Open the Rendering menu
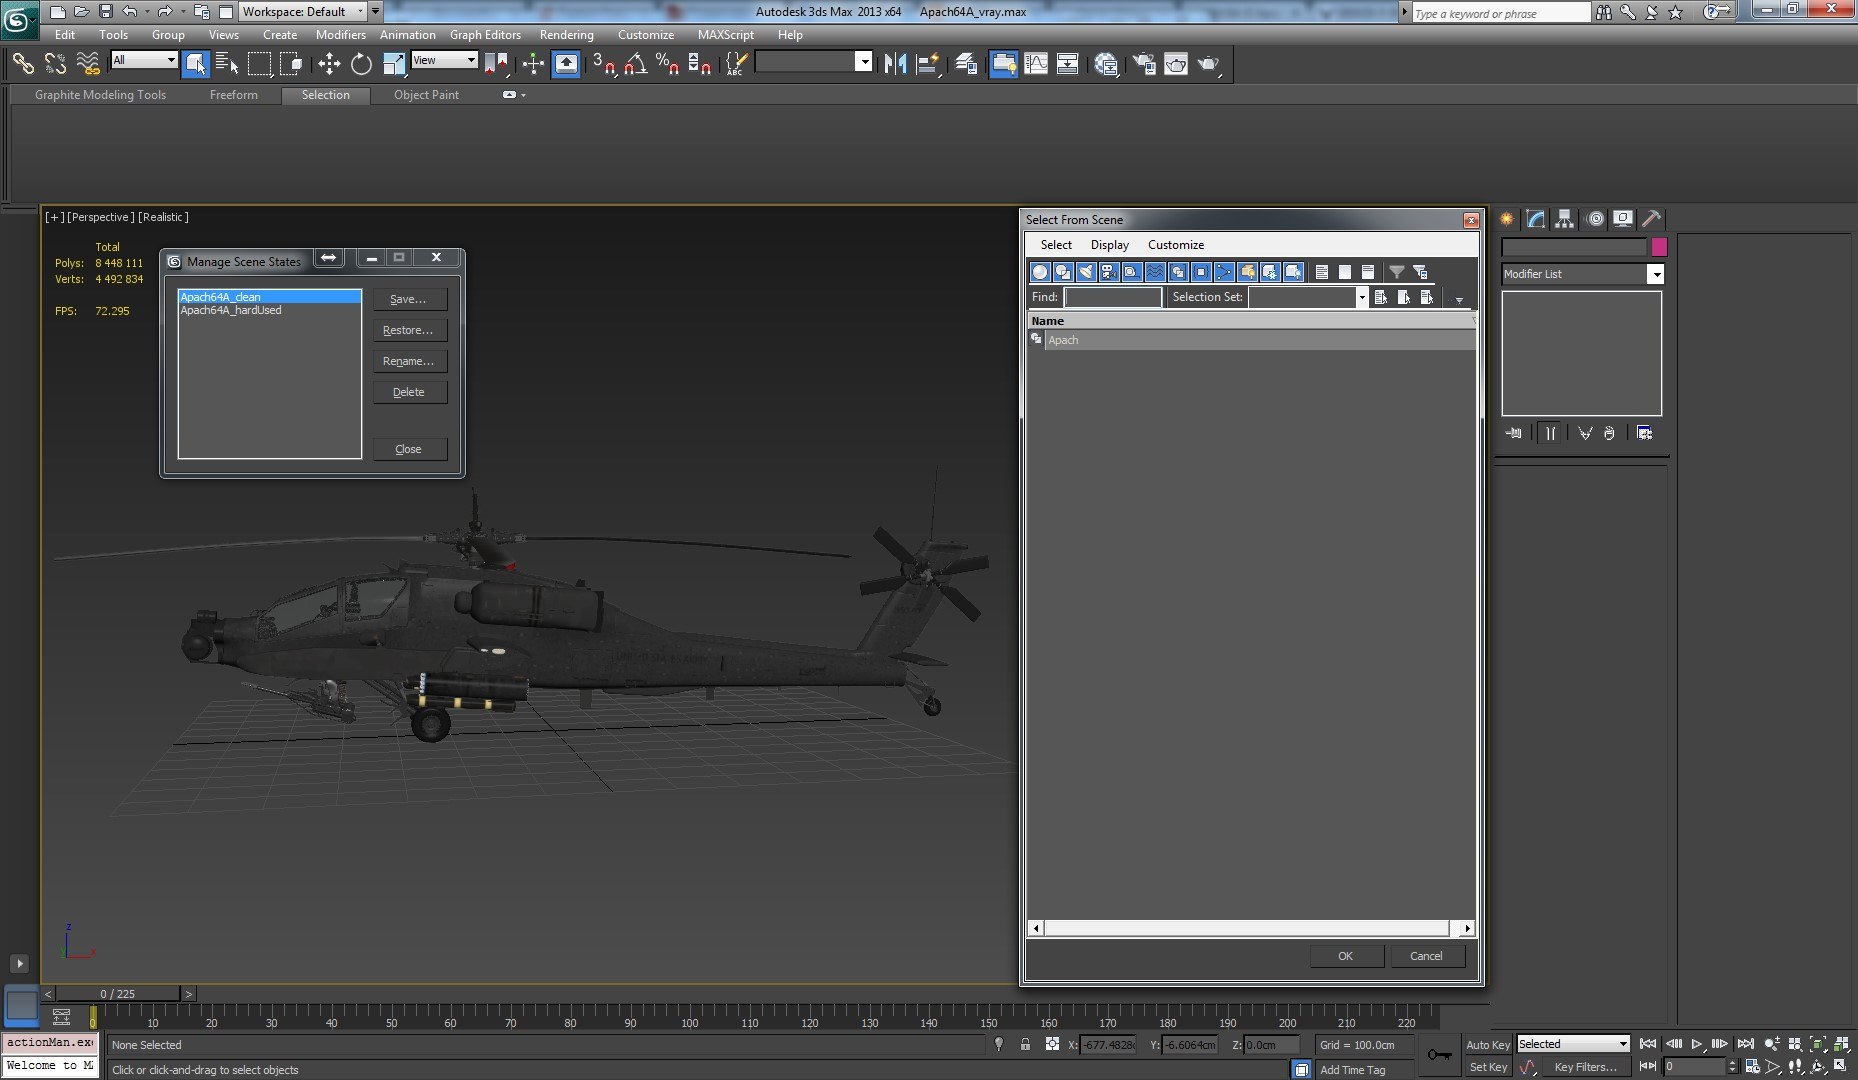1858x1080 pixels. (566, 35)
